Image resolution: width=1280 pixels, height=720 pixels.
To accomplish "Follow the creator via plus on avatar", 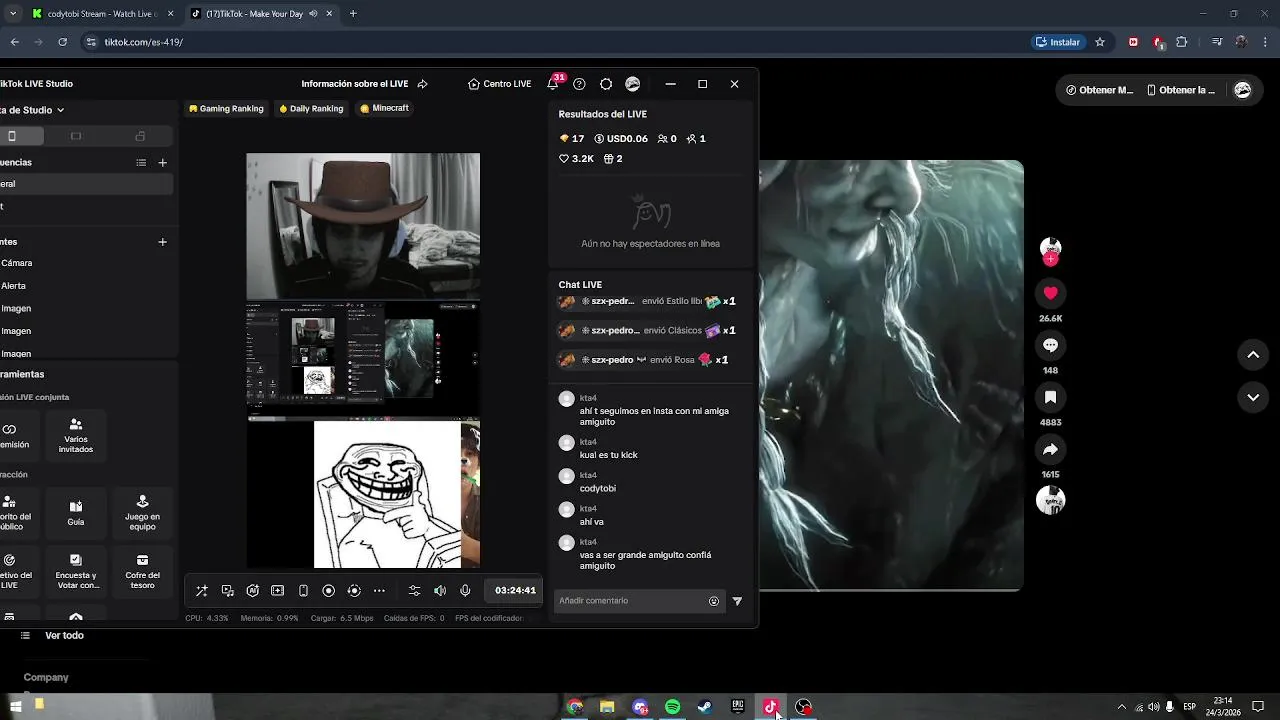I will tap(1050, 259).
